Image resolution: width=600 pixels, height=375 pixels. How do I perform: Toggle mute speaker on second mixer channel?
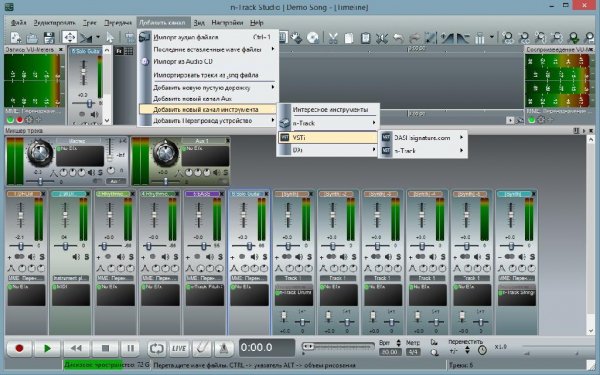[77, 257]
